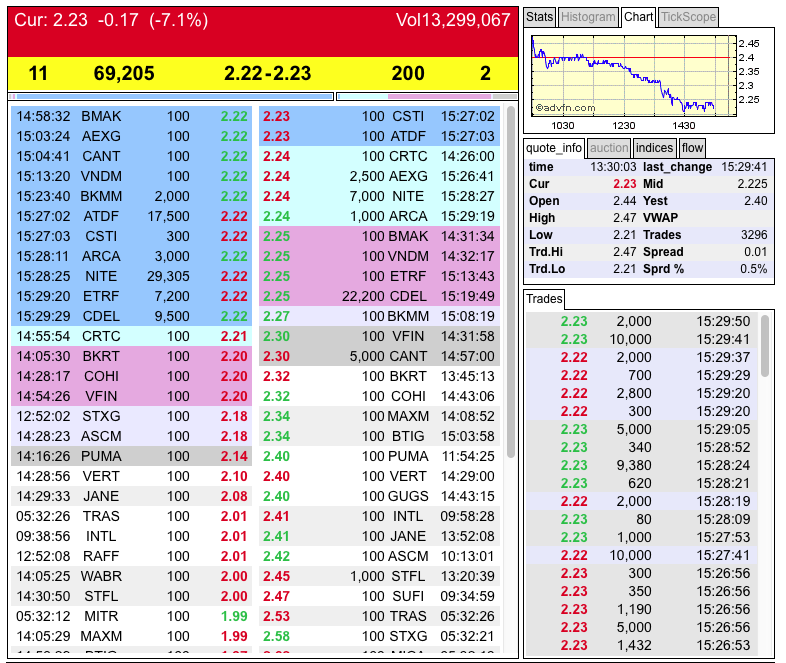Click the Mid value 2.225
The image size is (786, 663).
tap(752, 184)
